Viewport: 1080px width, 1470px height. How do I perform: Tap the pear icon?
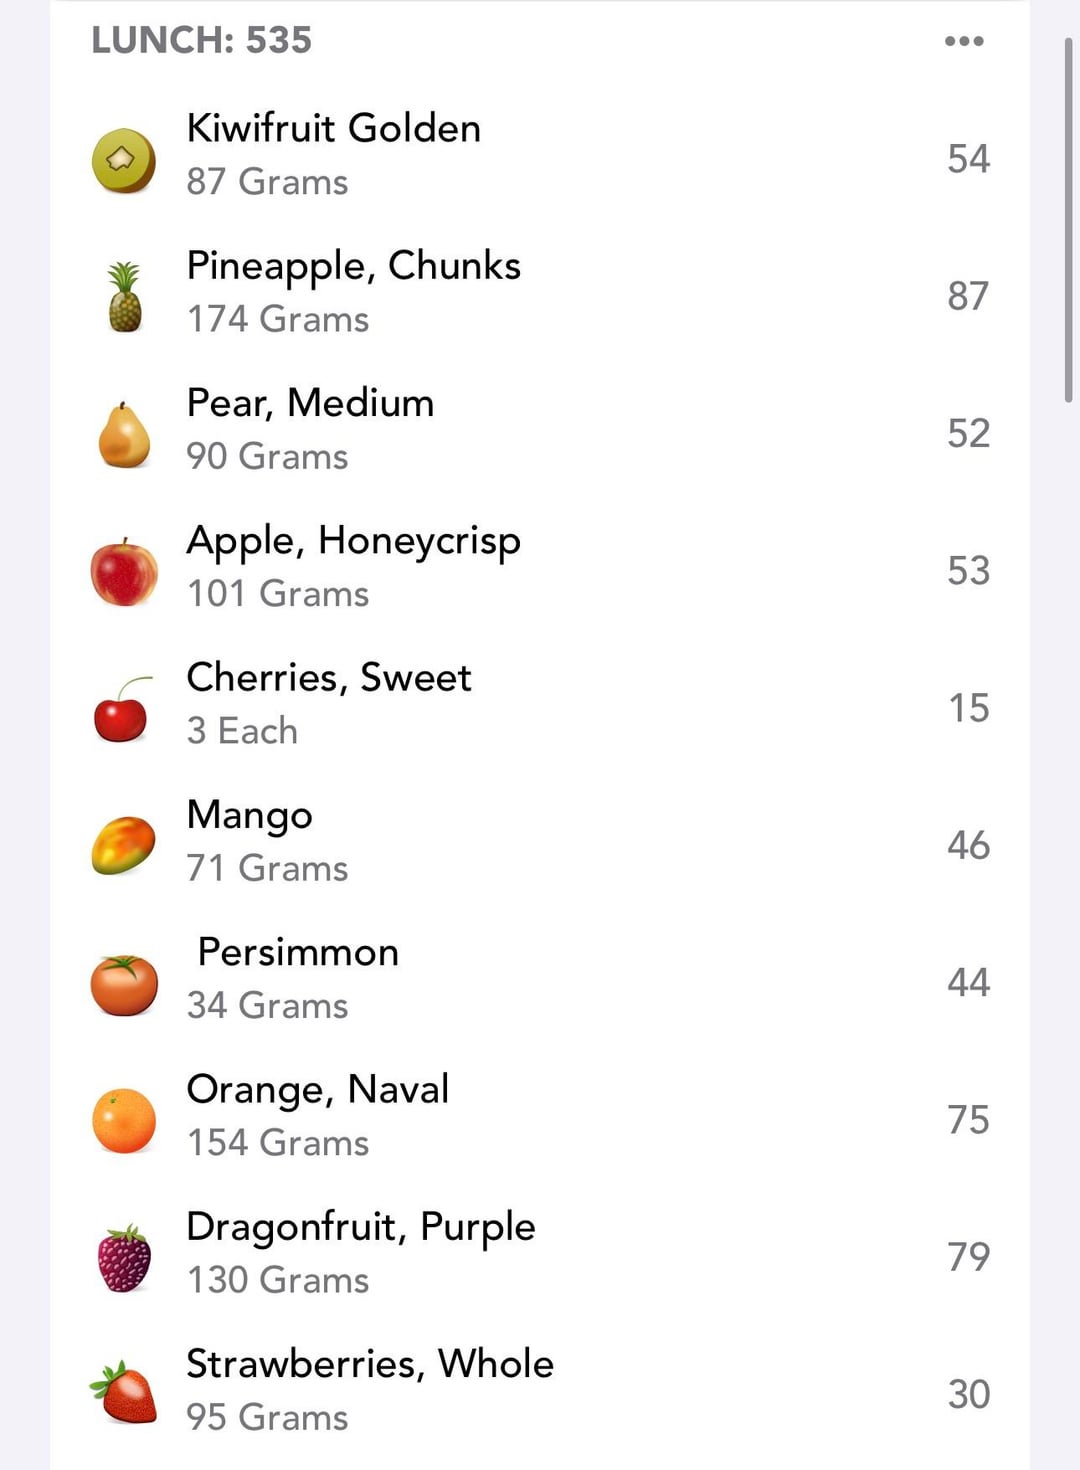(124, 435)
